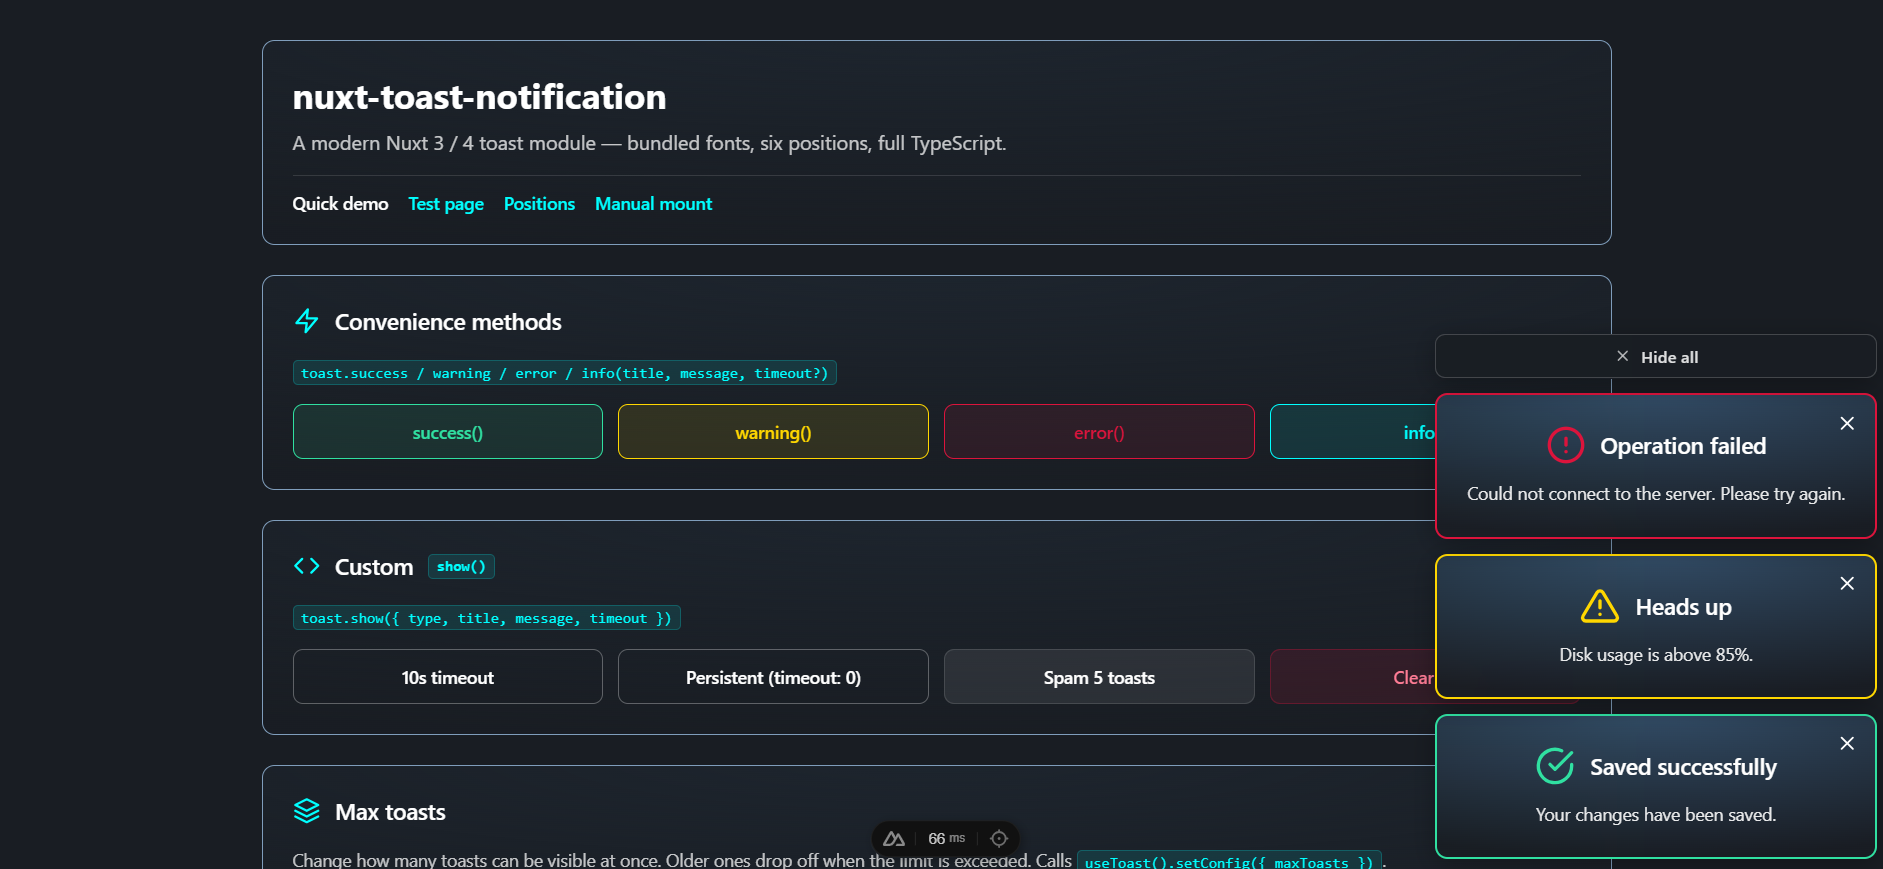
Task: Trigger the success() toast button
Action: pyautogui.click(x=448, y=432)
